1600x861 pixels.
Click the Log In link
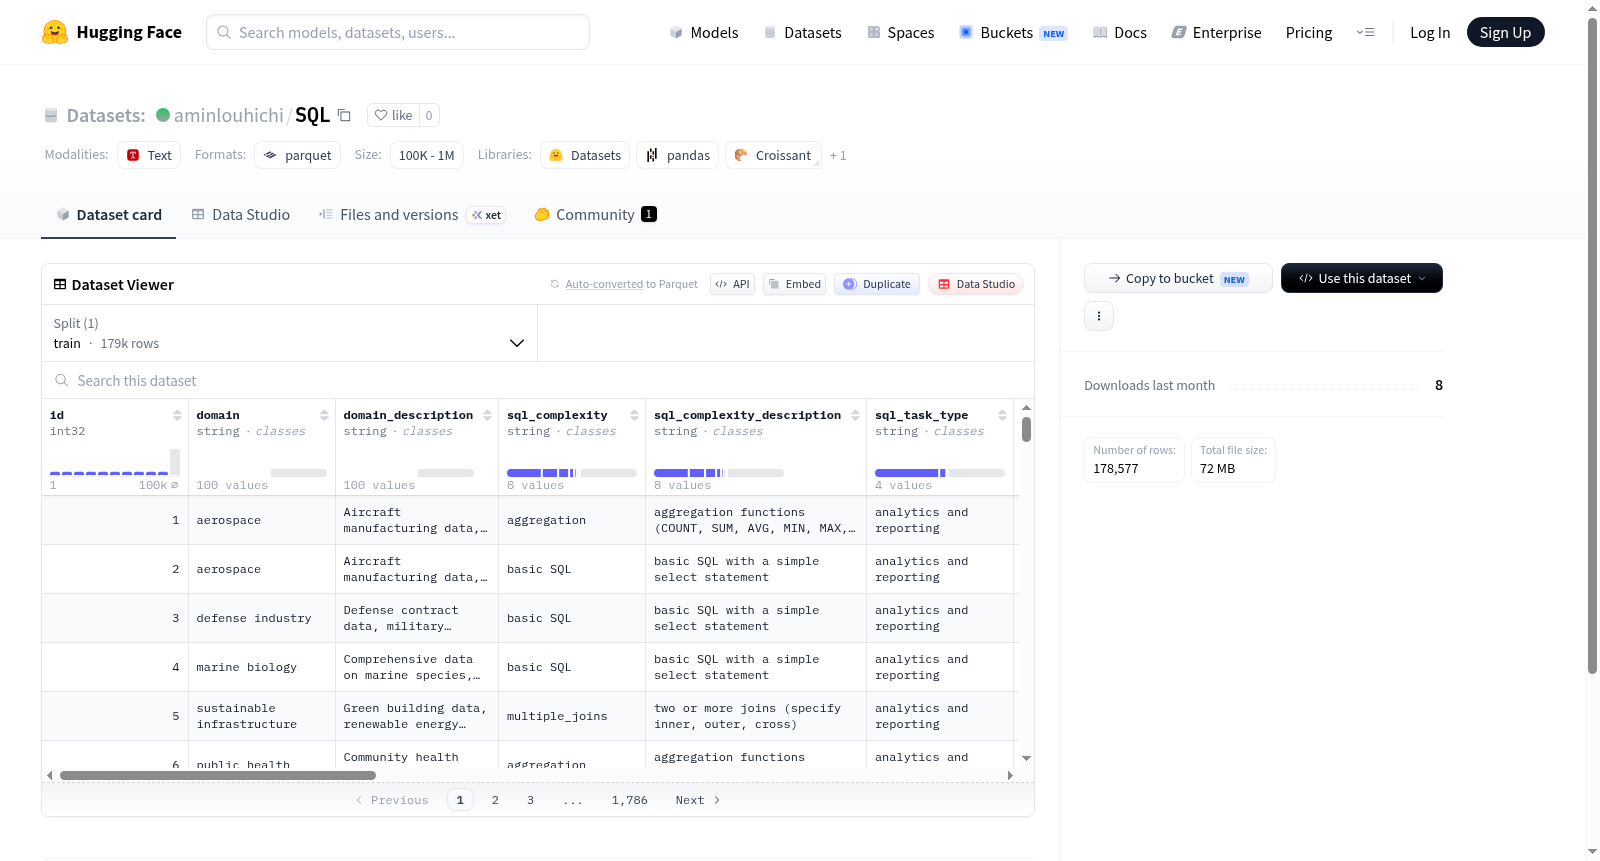[1430, 32]
